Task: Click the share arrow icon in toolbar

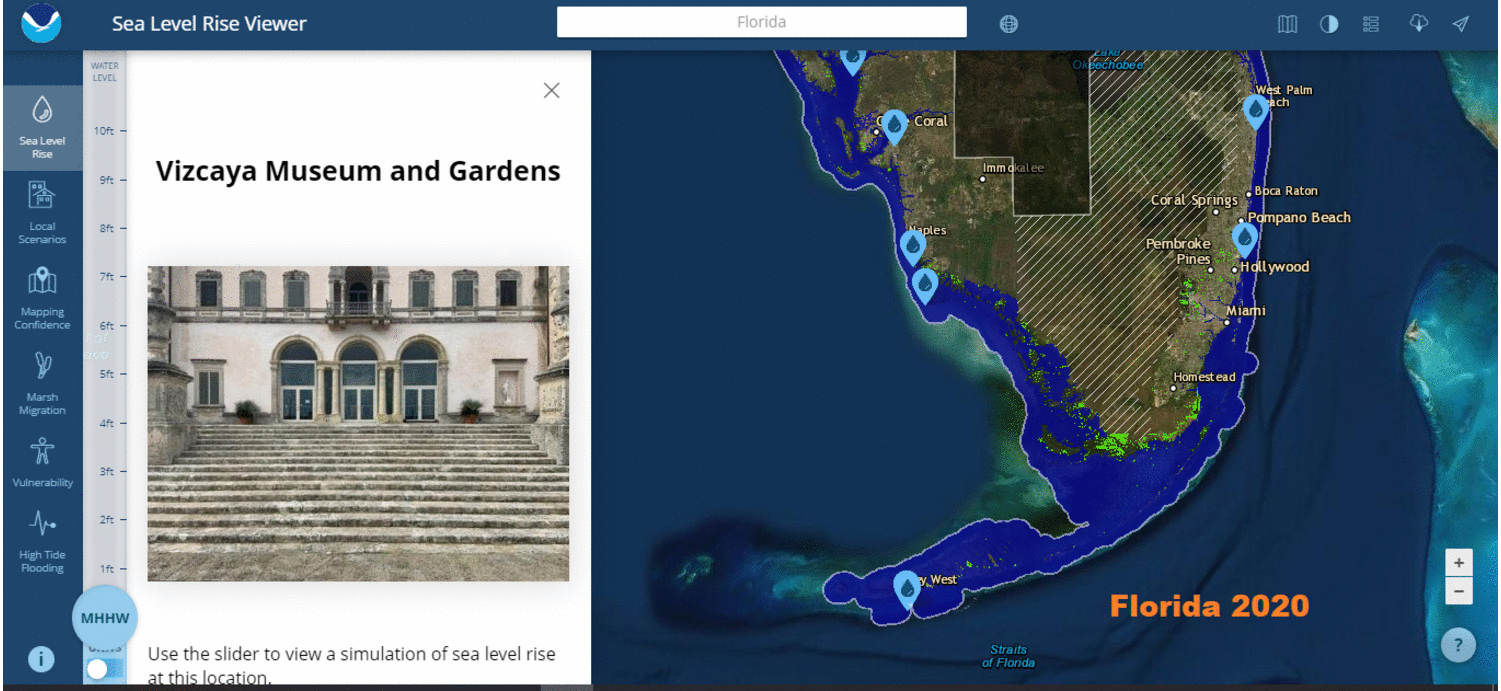Action: point(1459,23)
